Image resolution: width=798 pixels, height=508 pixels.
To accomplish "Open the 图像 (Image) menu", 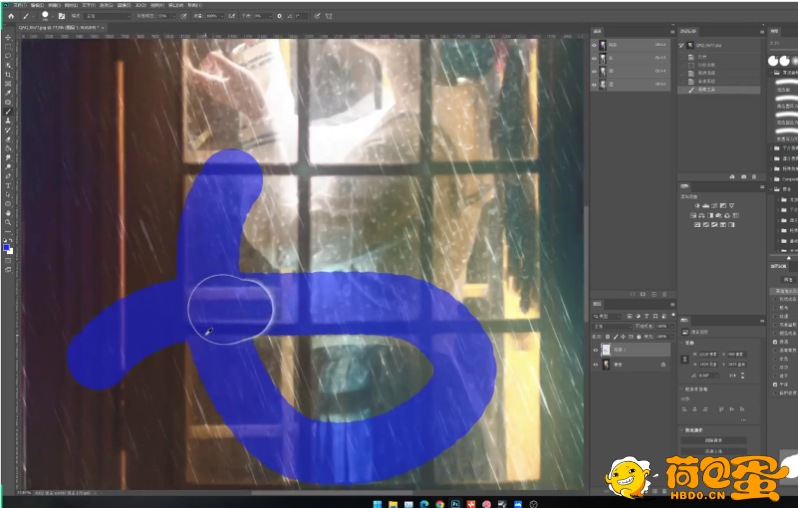I will point(54,5).
